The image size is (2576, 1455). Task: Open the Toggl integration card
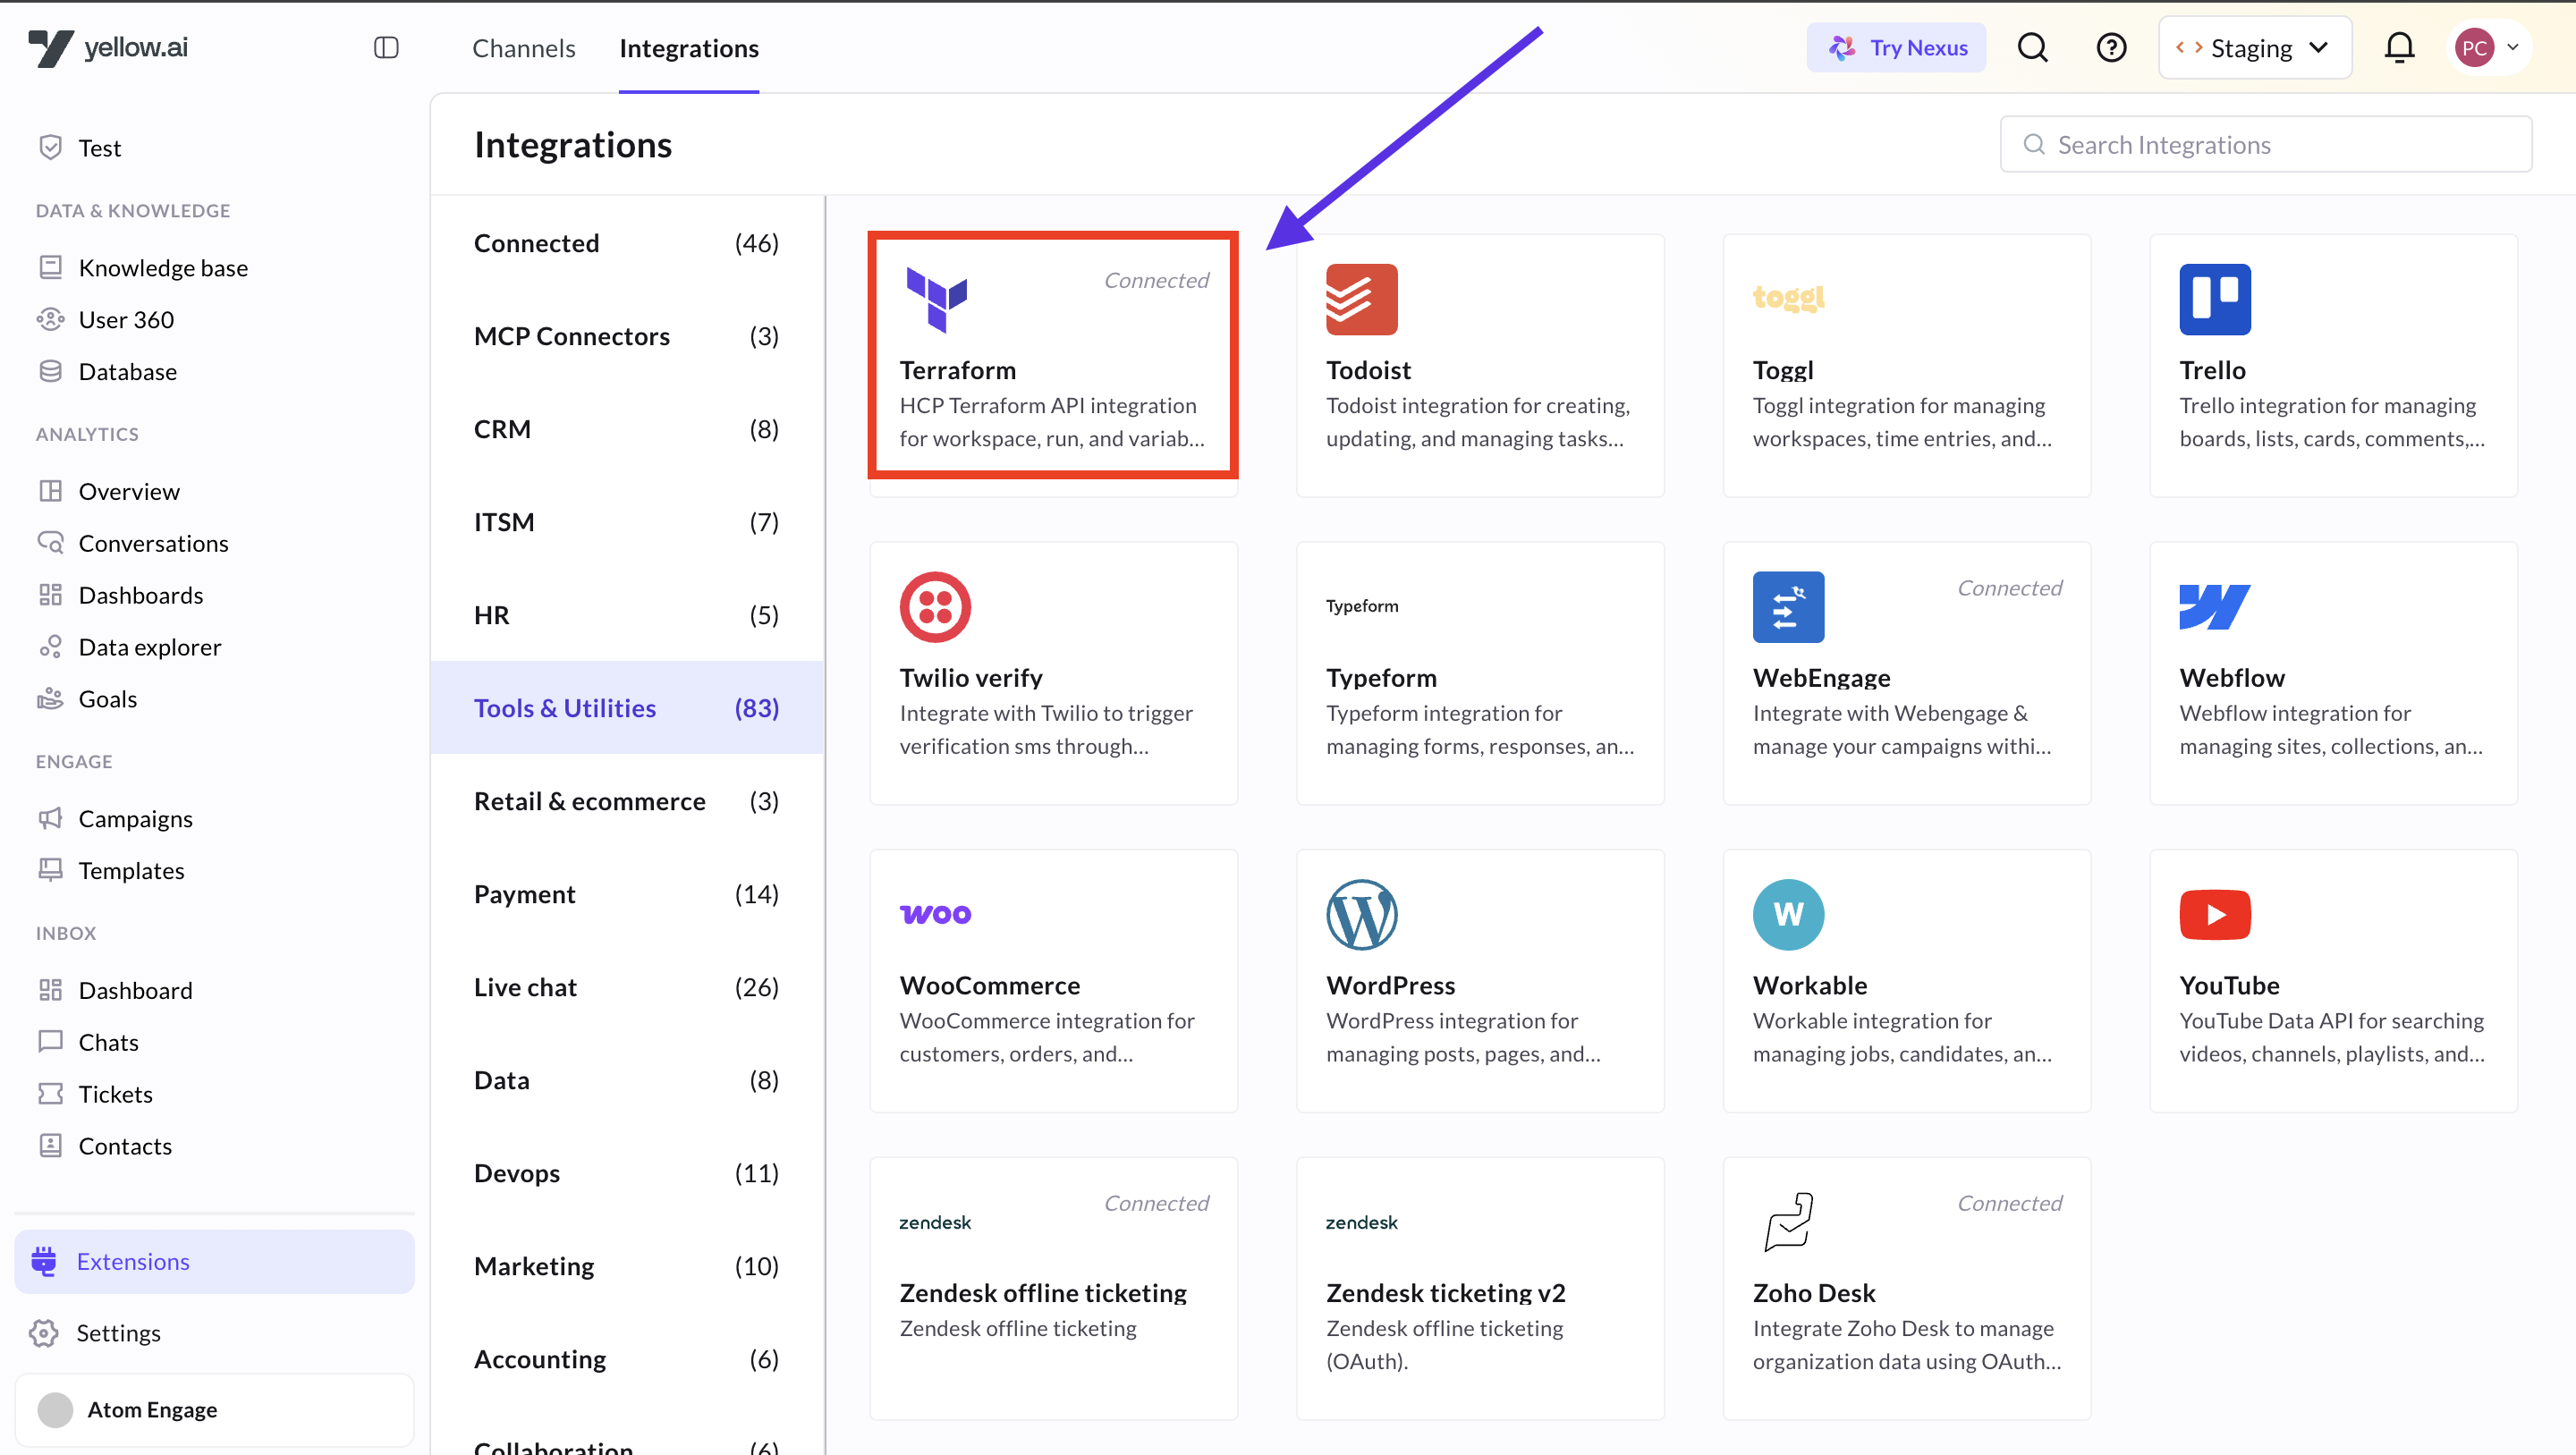(x=1907, y=365)
